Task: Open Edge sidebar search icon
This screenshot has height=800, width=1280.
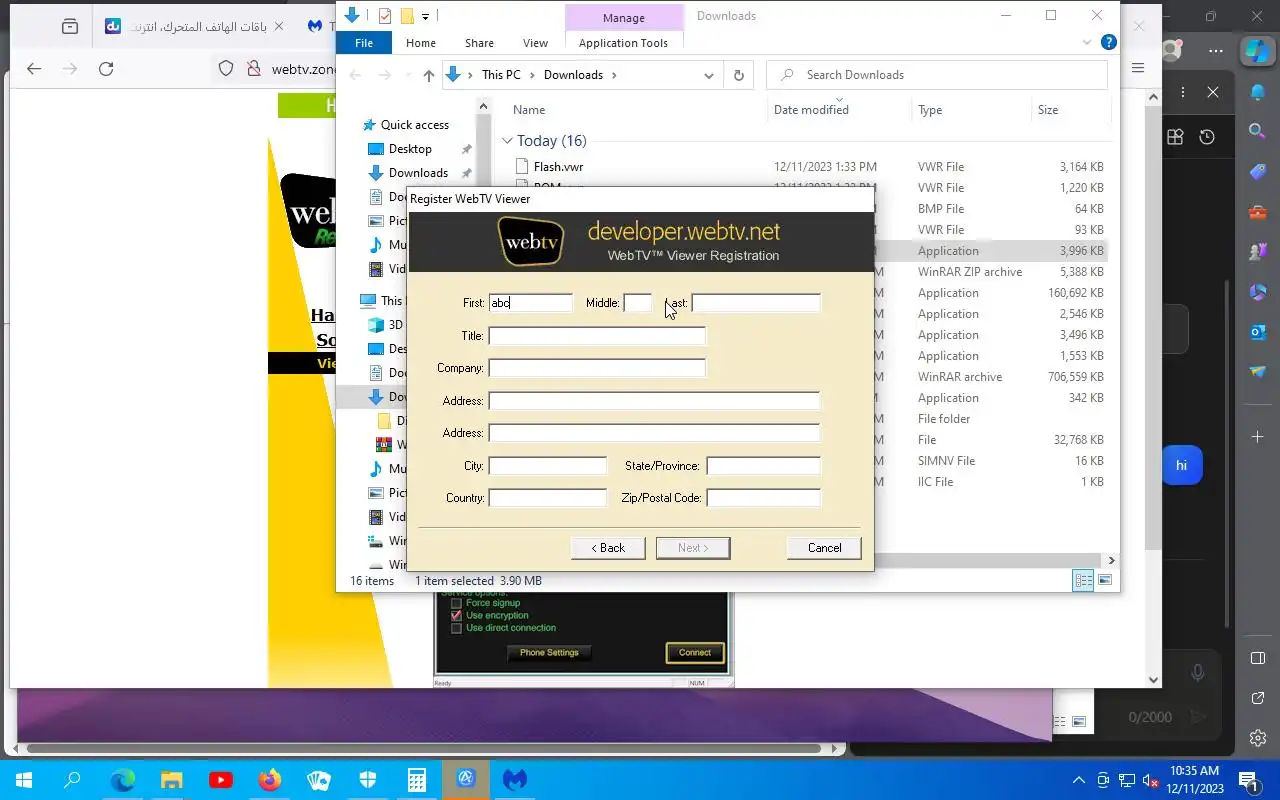Action: [x=1258, y=131]
